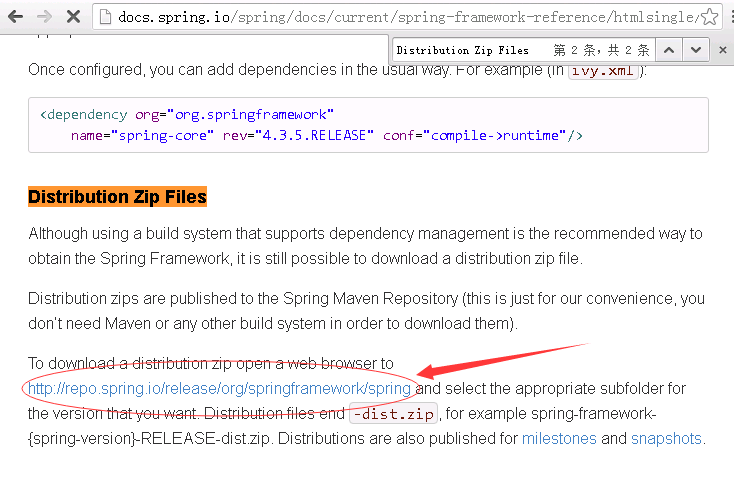The height and width of the screenshot is (498, 734).
Task: Jump to previous search match
Action: 669,50
